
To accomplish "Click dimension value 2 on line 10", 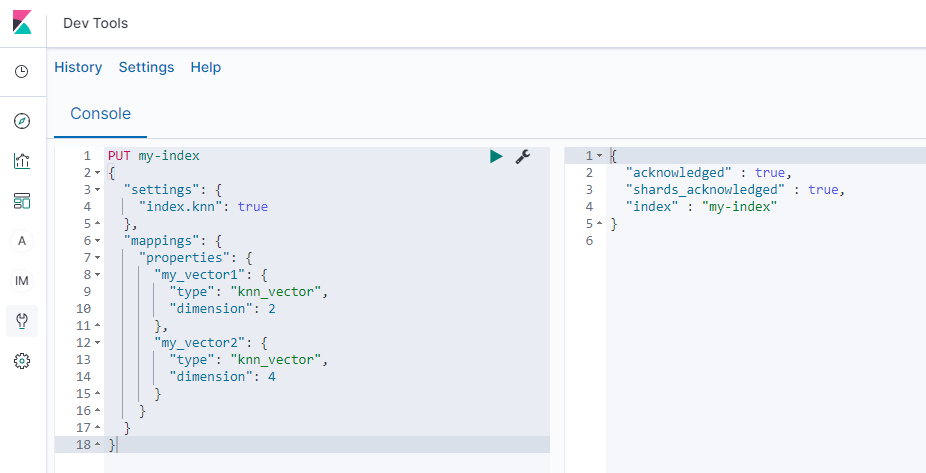I will click(x=272, y=309).
